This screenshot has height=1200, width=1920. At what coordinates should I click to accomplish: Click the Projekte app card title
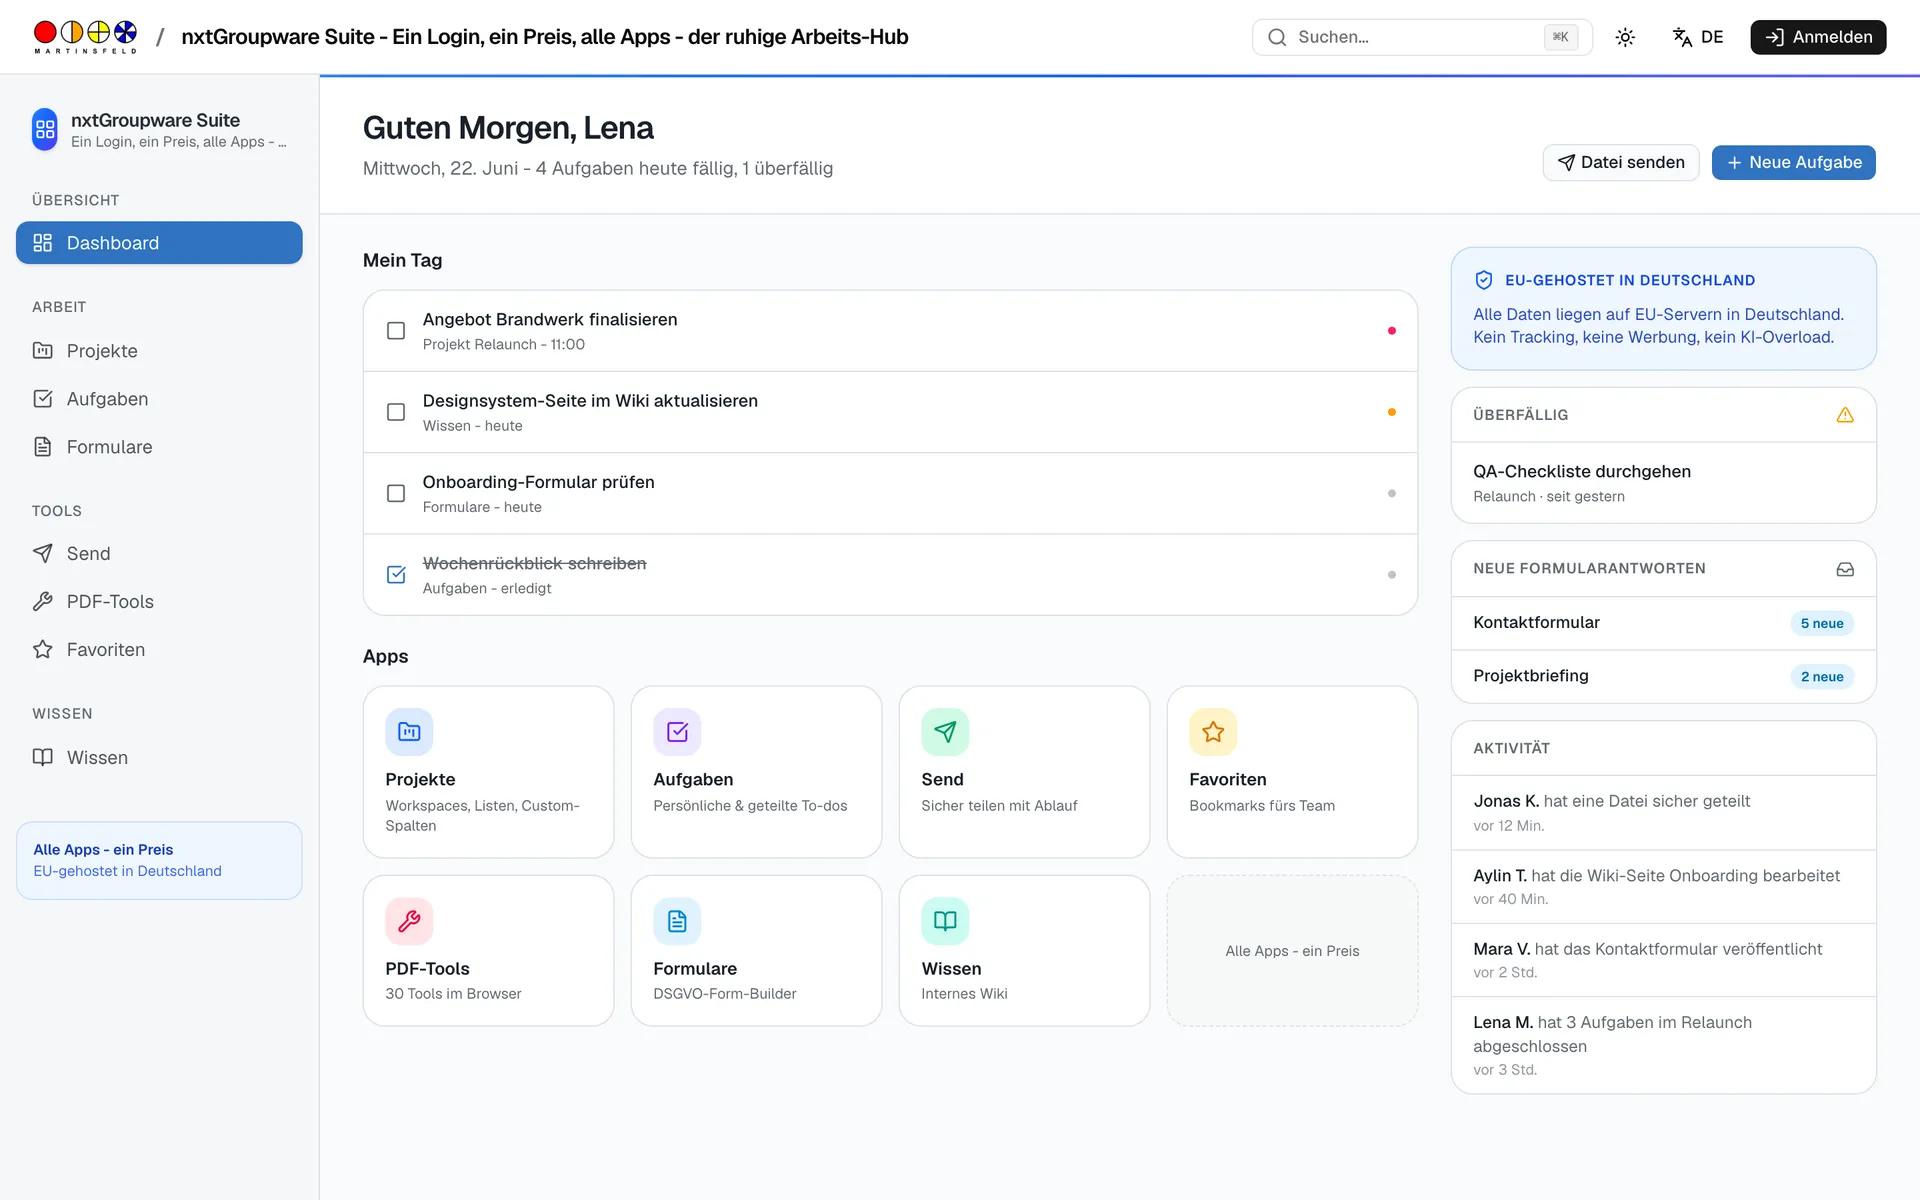click(420, 780)
